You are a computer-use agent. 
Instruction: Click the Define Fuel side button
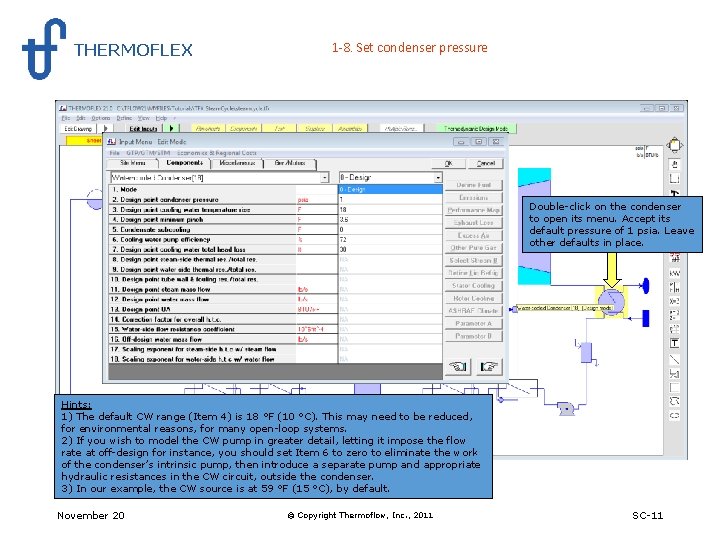pos(473,185)
